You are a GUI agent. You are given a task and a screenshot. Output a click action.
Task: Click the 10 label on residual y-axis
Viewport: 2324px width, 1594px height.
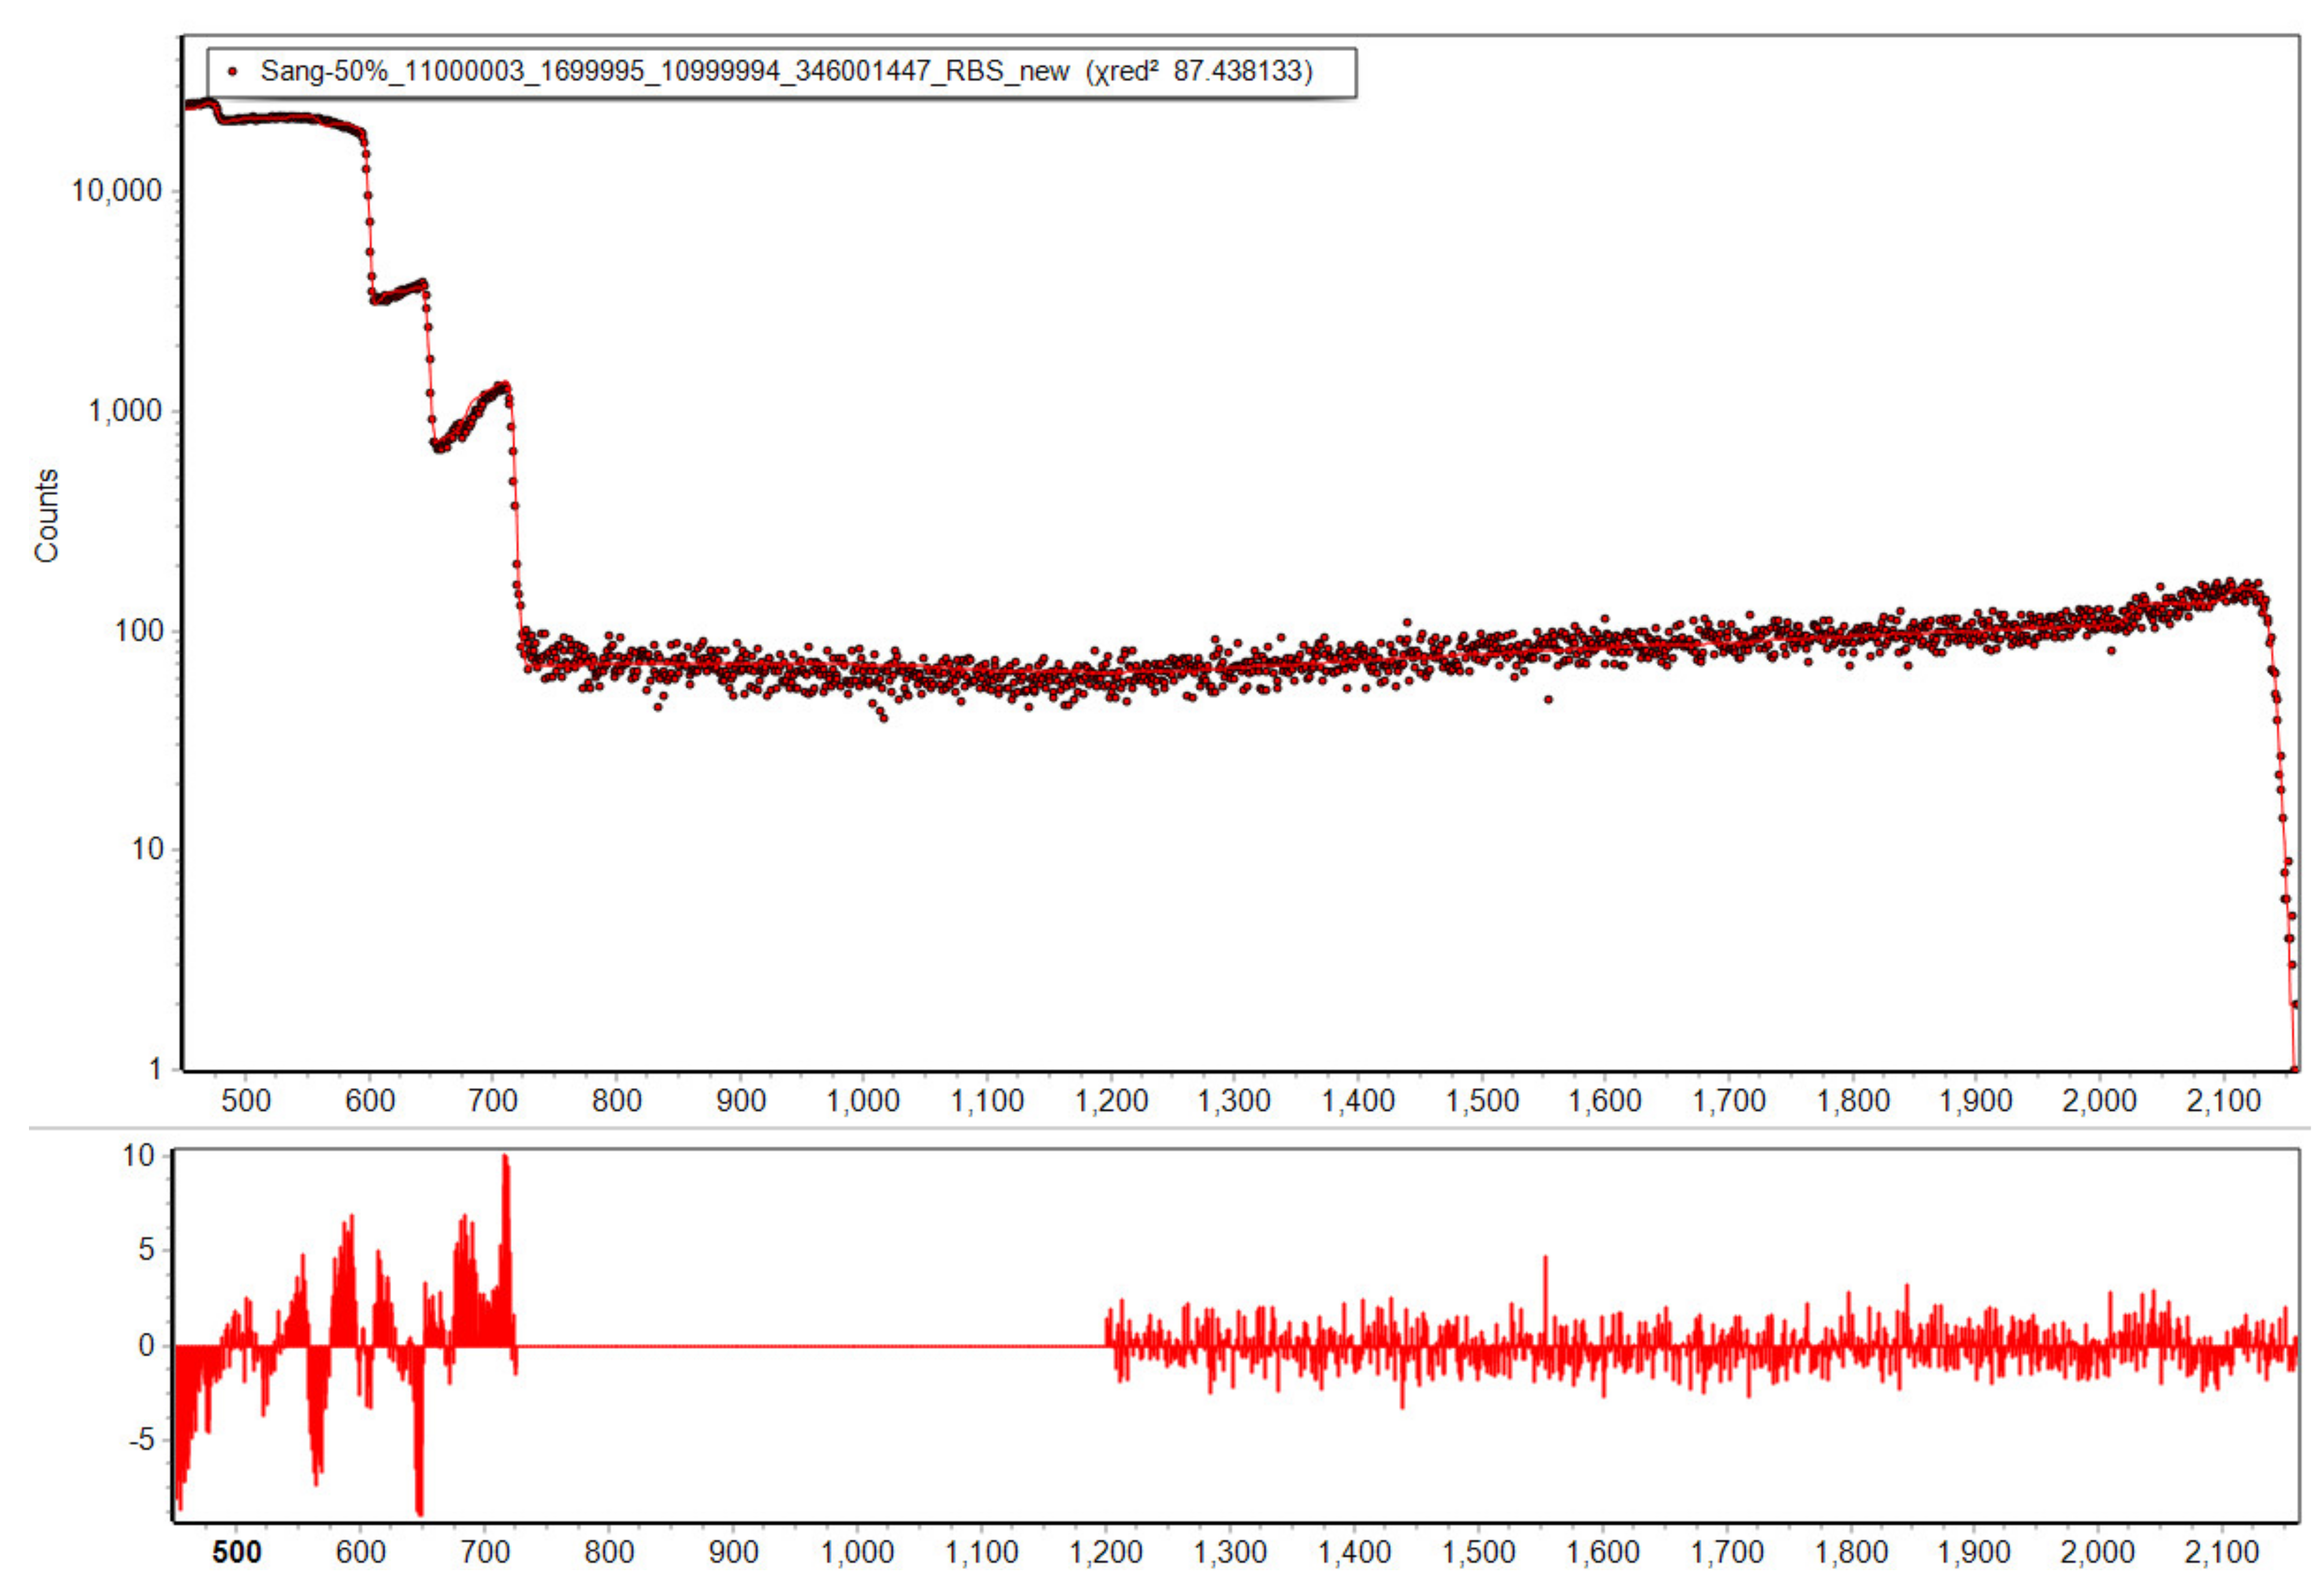[139, 1156]
